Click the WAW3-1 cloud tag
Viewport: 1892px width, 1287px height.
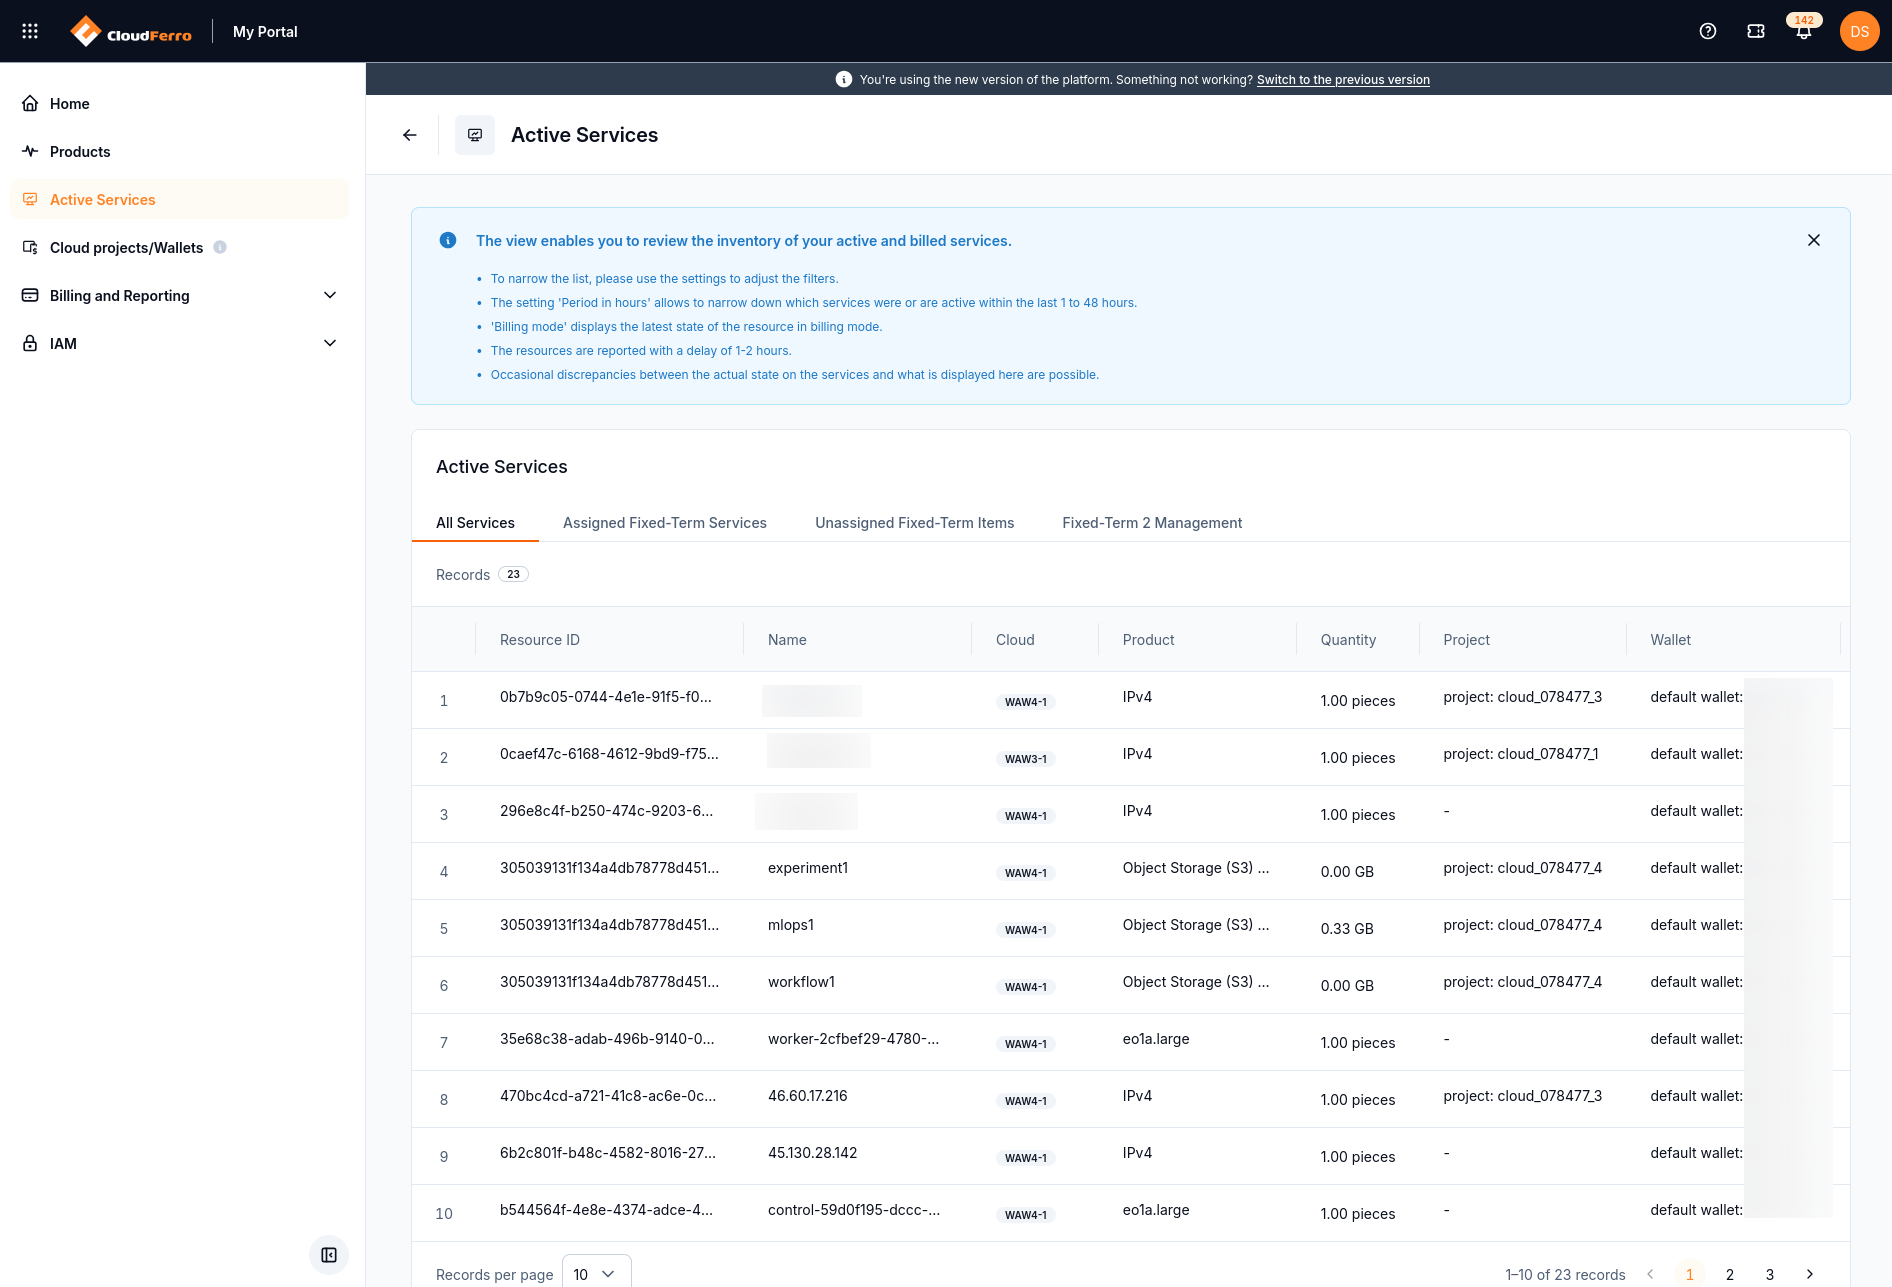(1026, 759)
